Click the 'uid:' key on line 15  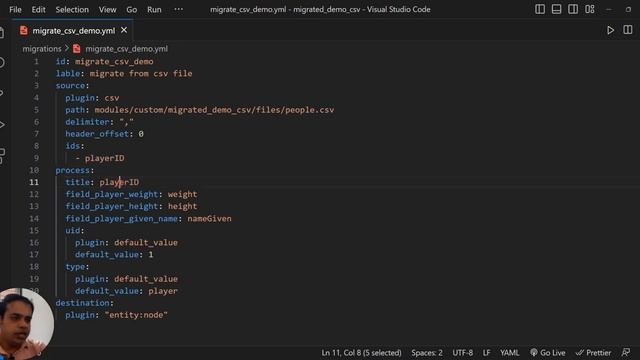(x=75, y=230)
